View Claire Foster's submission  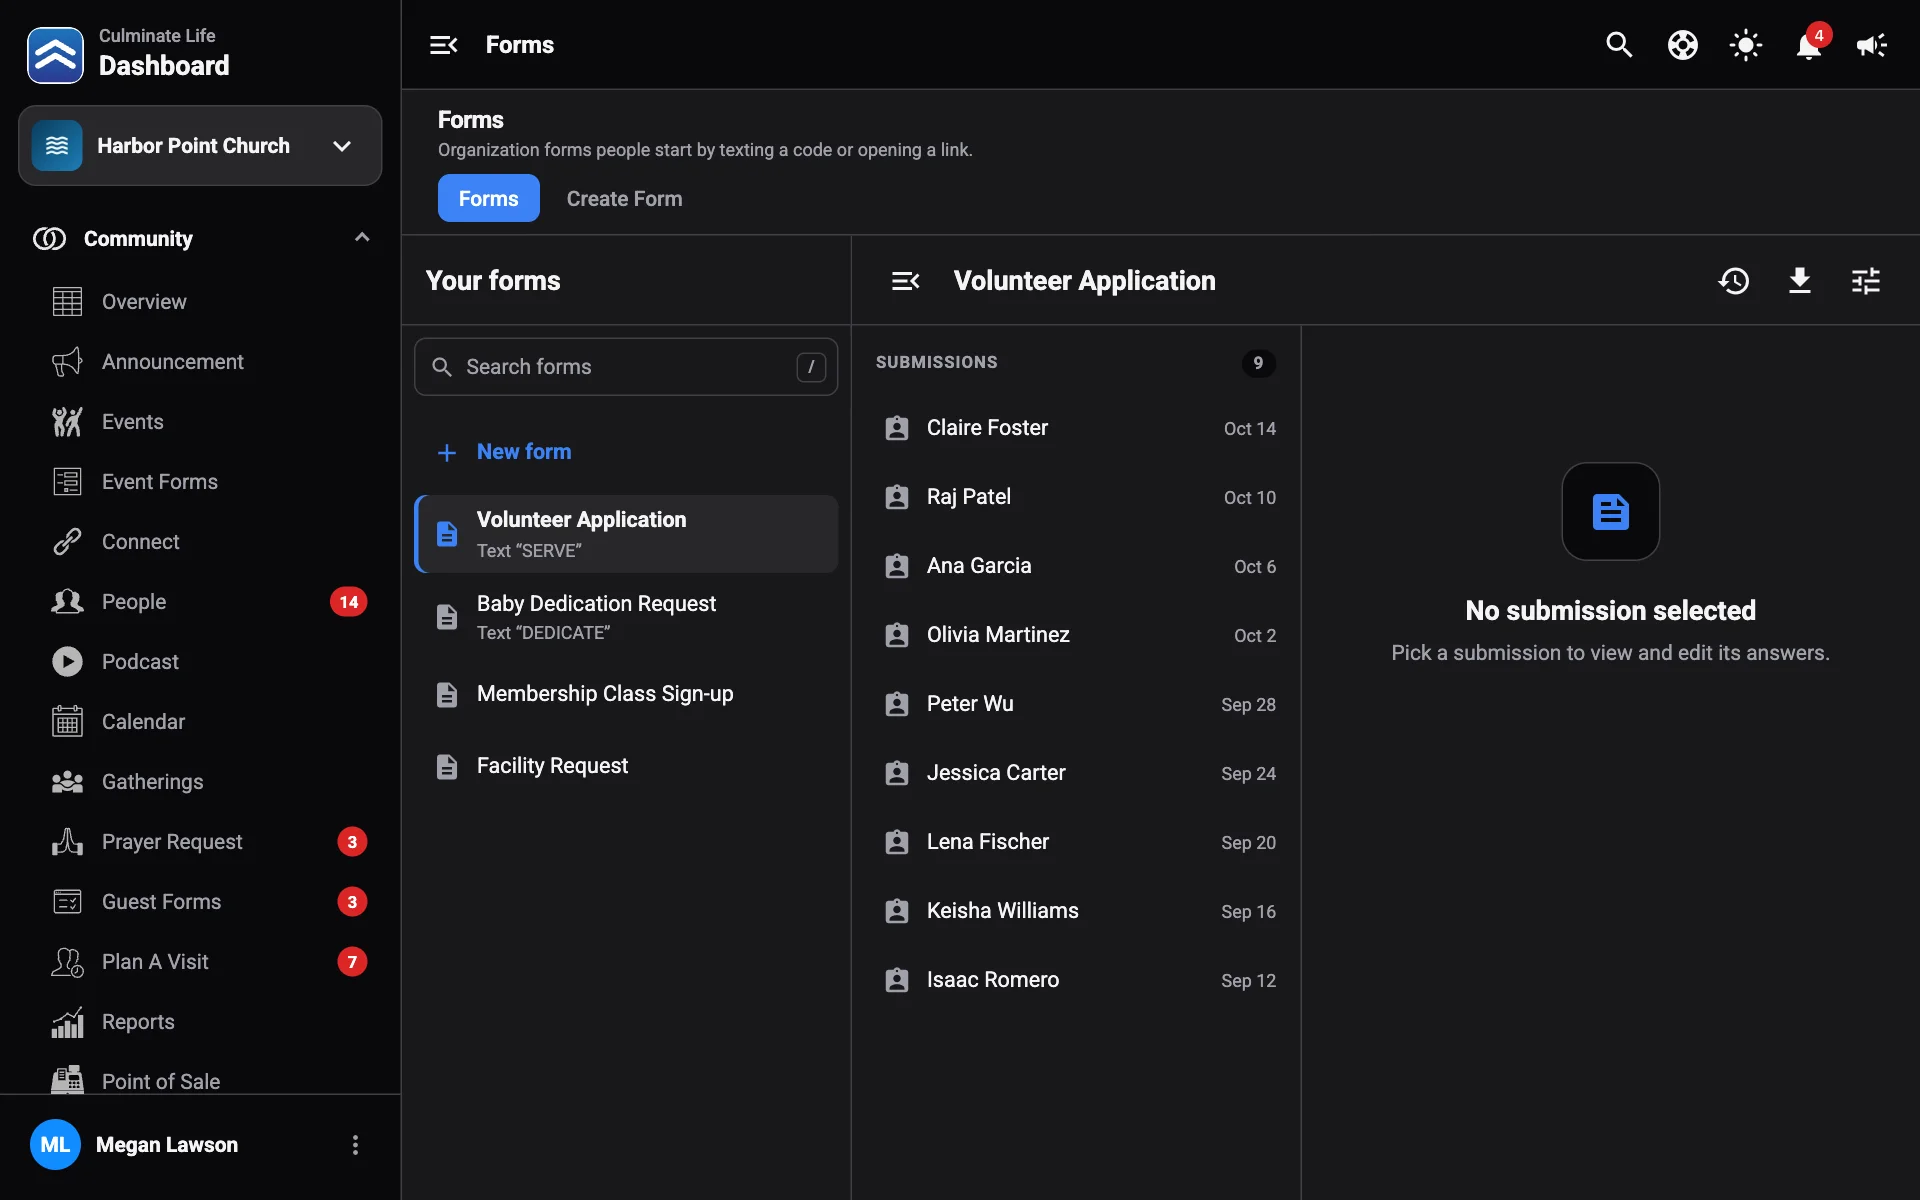pyautogui.click(x=1076, y=428)
